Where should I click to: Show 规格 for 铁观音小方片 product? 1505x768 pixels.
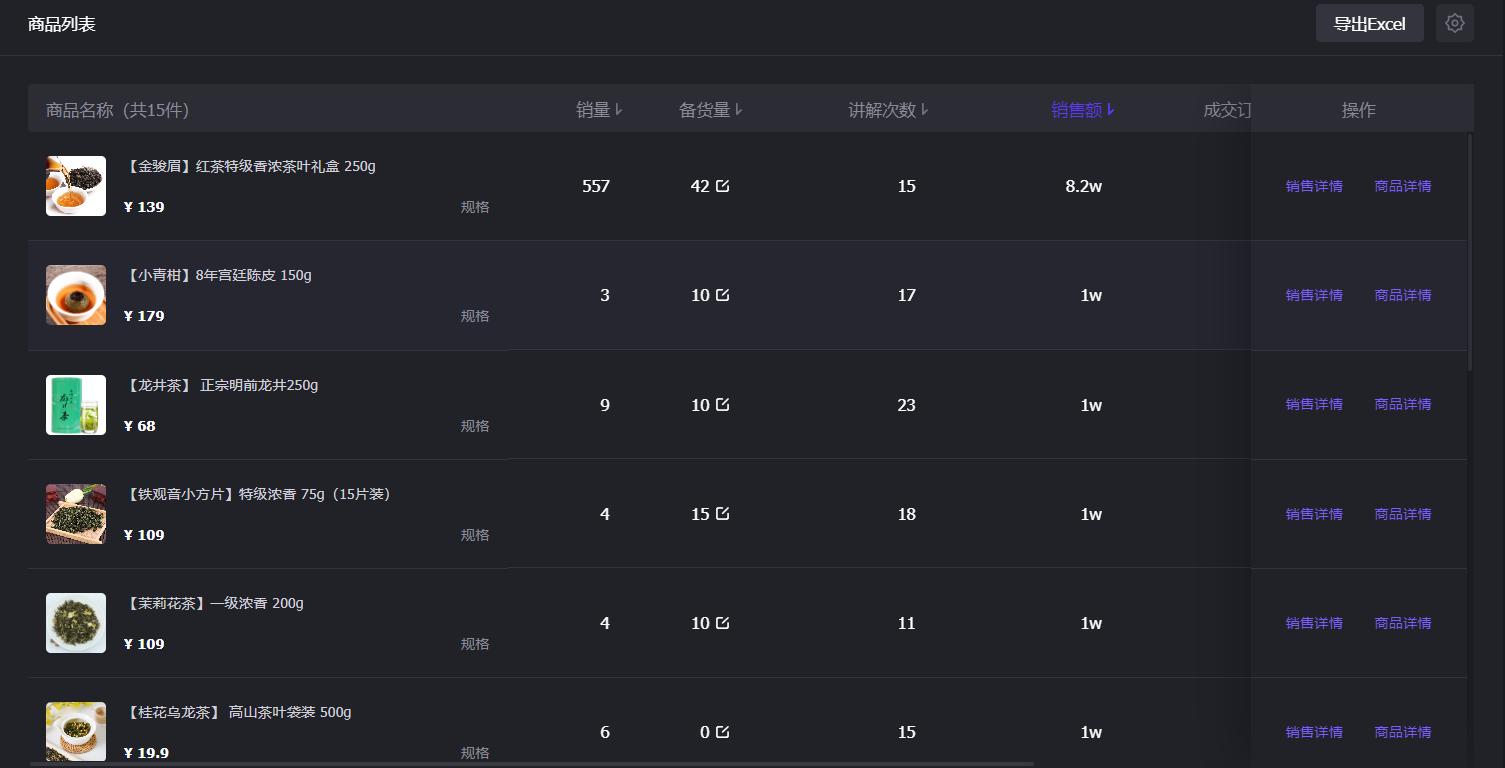coord(475,535)
